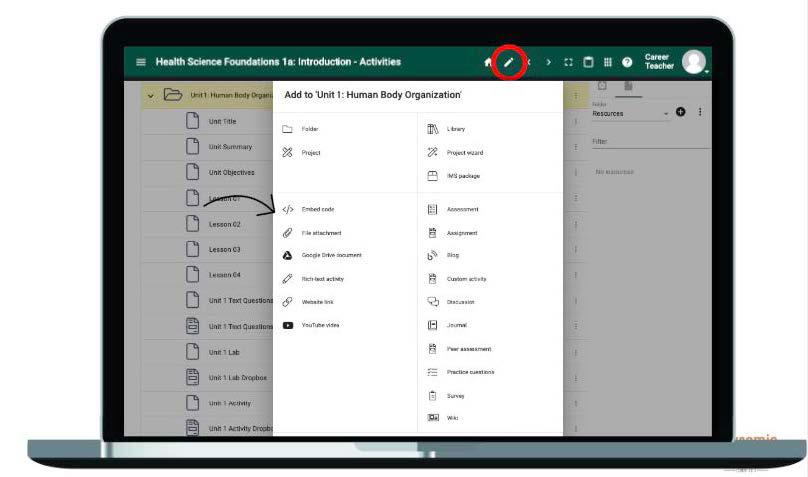Choose the Project wizard wand icon
This screenshot has width=808, height=477.
tap(432, 152)
